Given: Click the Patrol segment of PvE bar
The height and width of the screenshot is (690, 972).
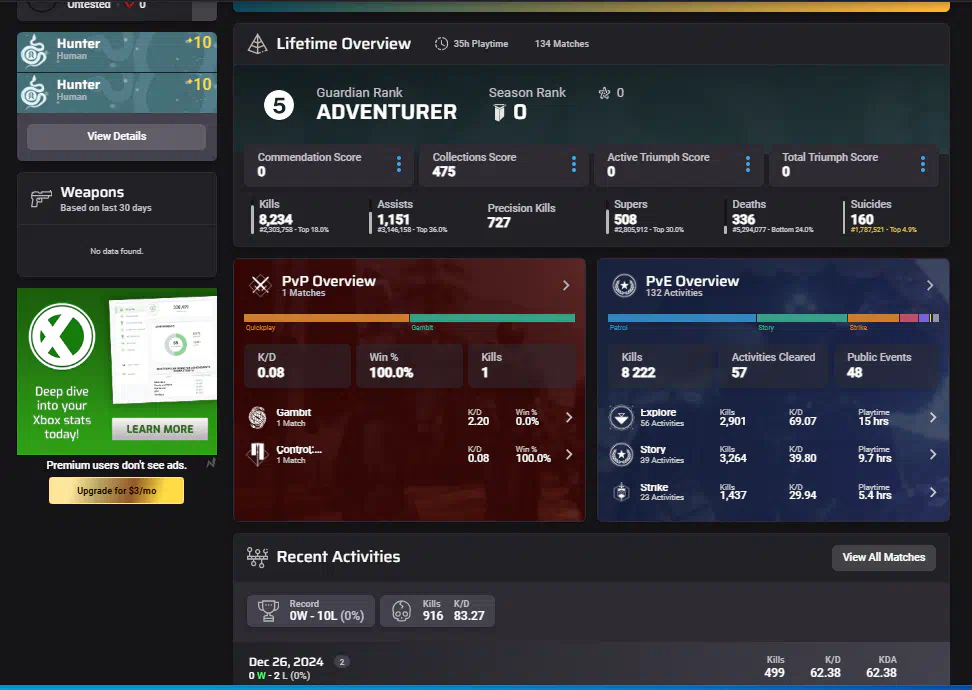Looking at the screenshot, I should pyautogui.click(x=682, y=318).
